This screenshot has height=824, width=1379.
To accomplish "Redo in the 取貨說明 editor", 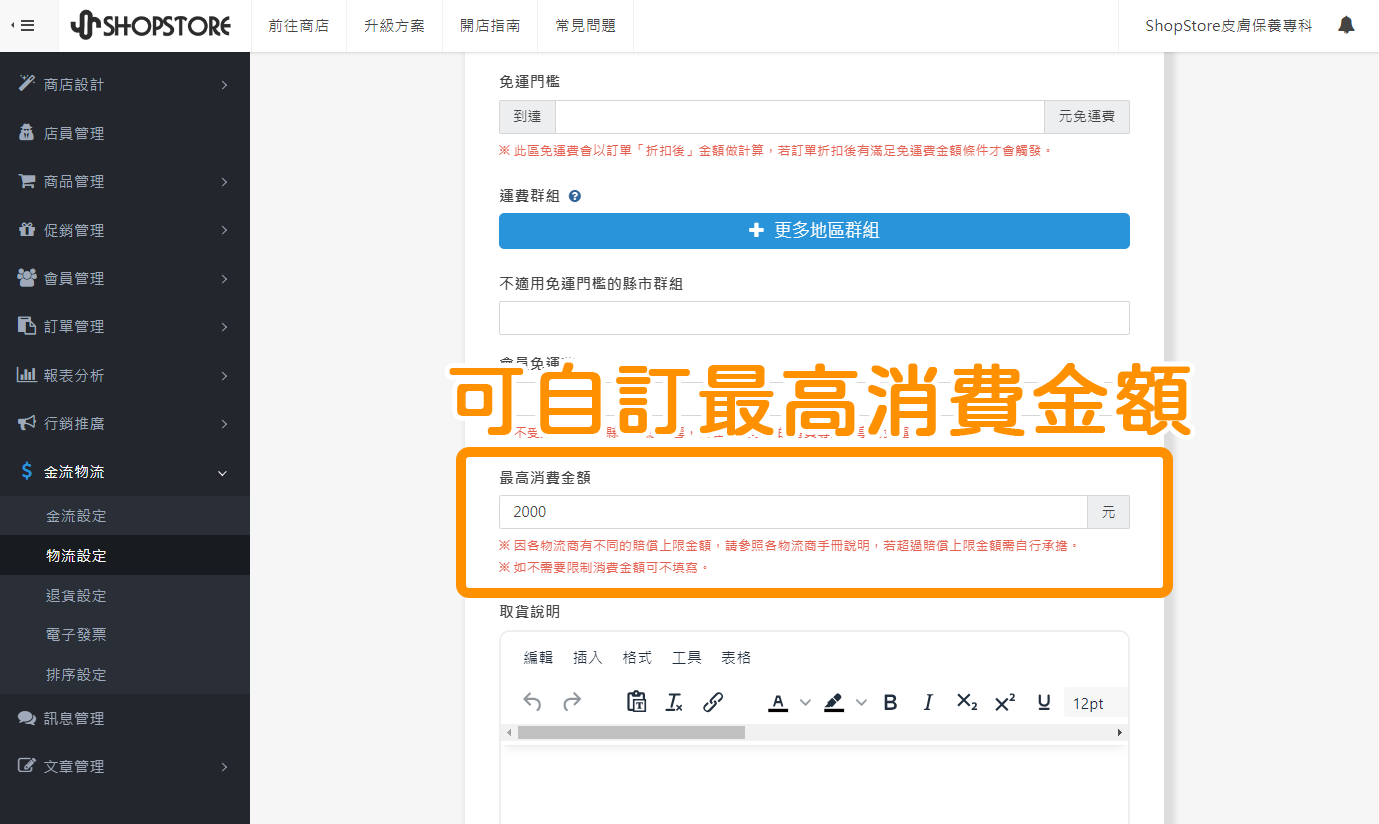I will [x=572, y=702].
